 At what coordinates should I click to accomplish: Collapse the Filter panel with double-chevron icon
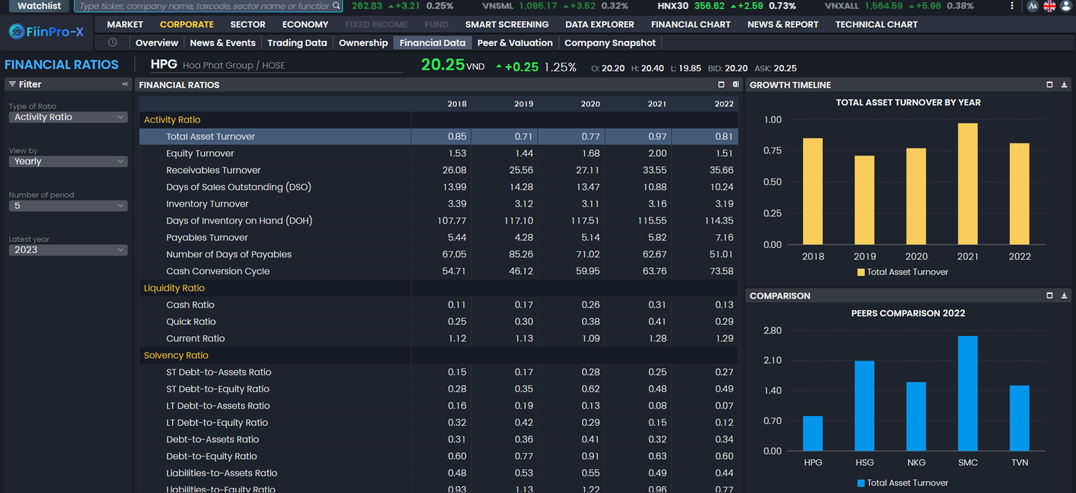pos(125,85)
